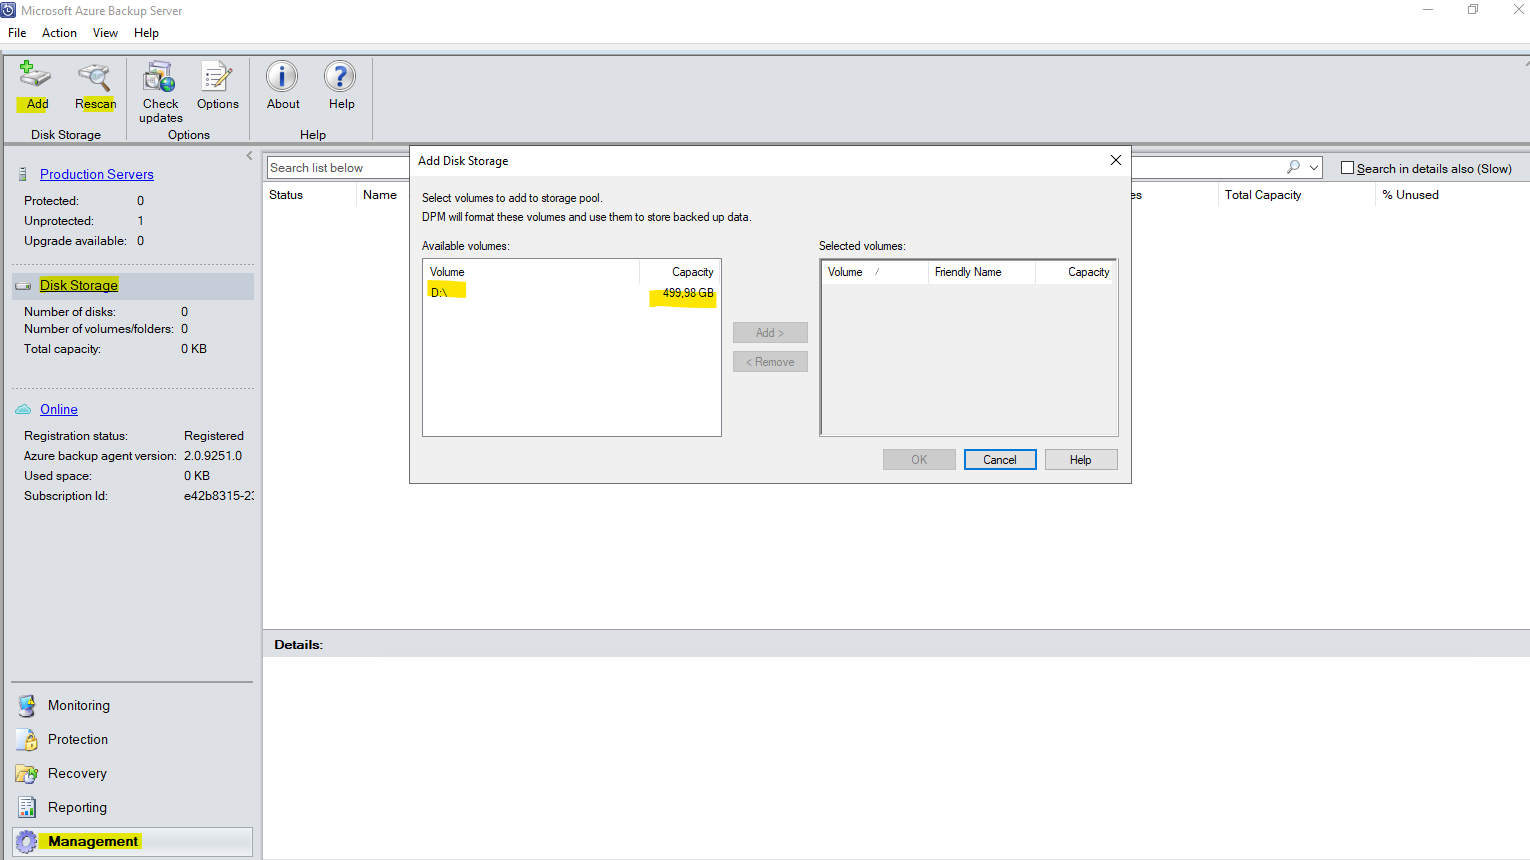Restore down the main window

[1473, 10]
